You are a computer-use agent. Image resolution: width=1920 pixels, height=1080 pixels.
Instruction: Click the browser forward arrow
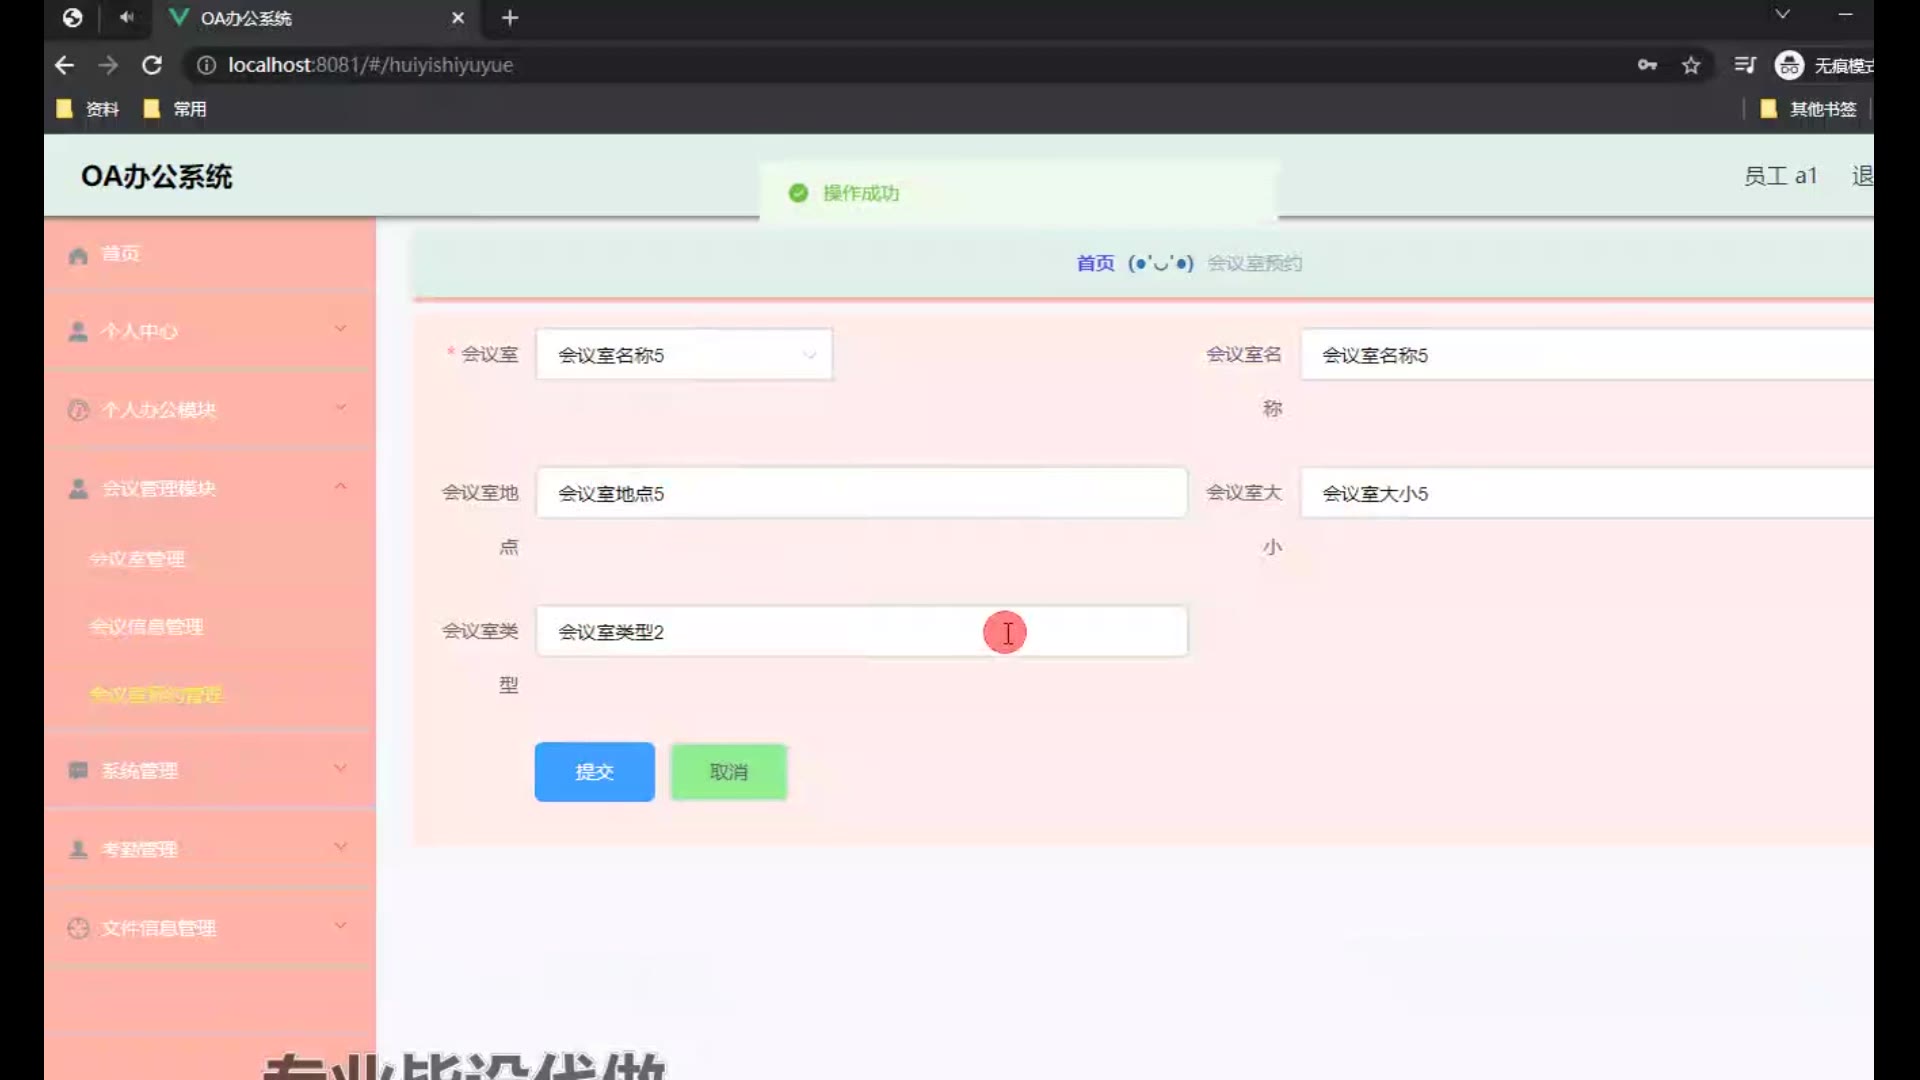pos(108,65)
